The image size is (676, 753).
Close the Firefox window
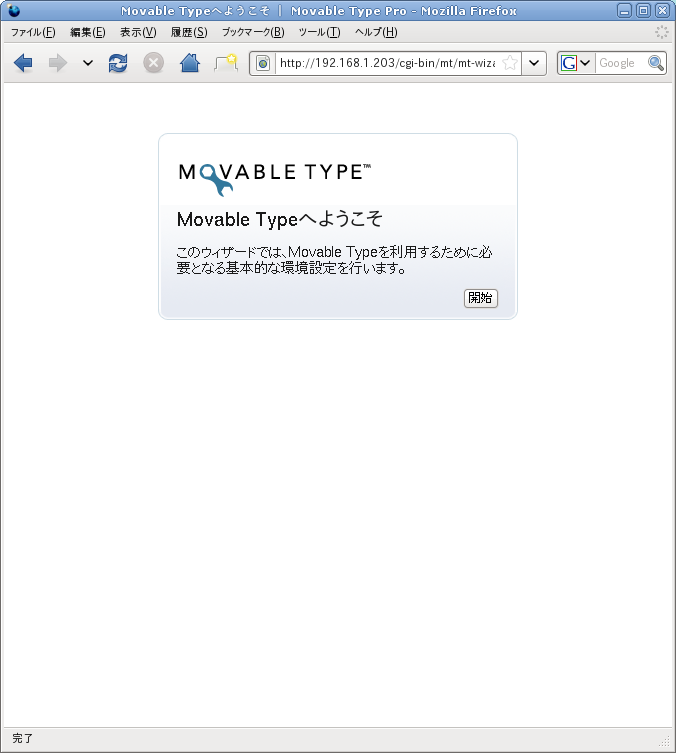tap(663, 11)
